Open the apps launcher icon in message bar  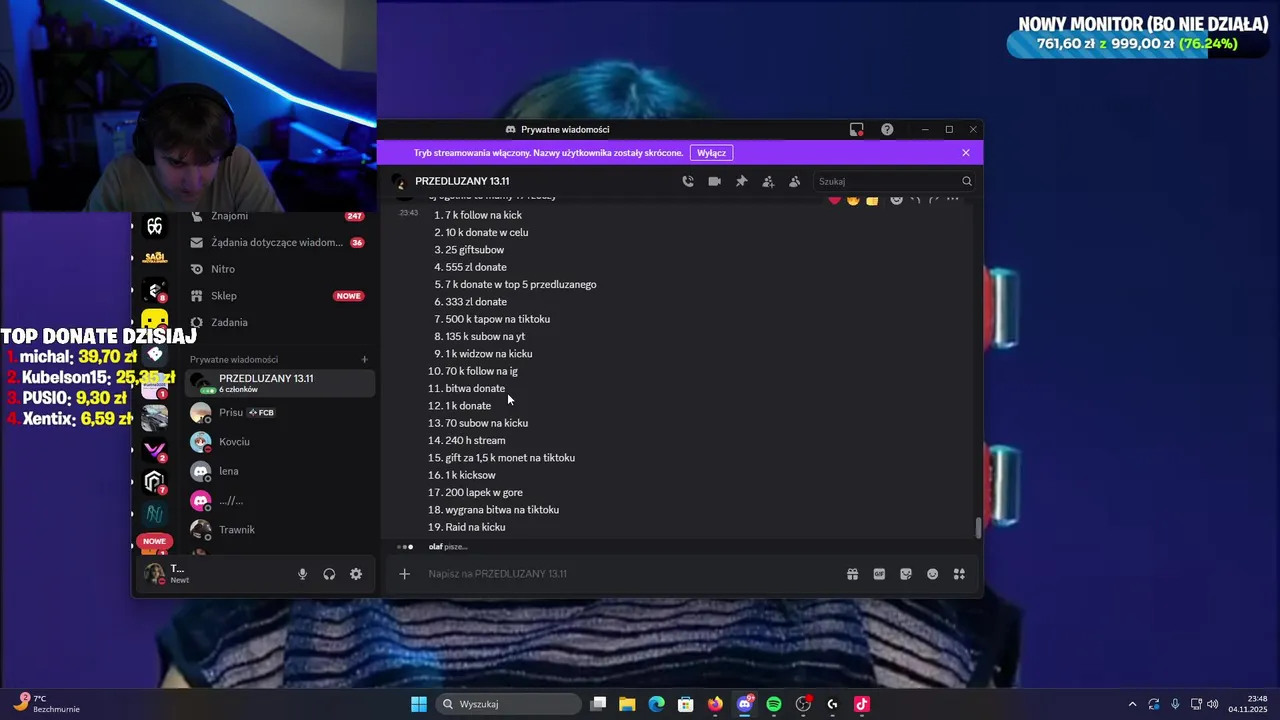[x=959, y=574]
